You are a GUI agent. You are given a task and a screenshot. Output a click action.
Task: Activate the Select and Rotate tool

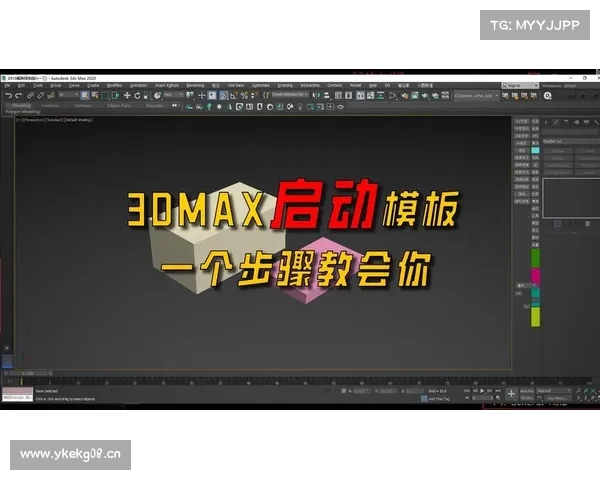[x=137, y=95]
